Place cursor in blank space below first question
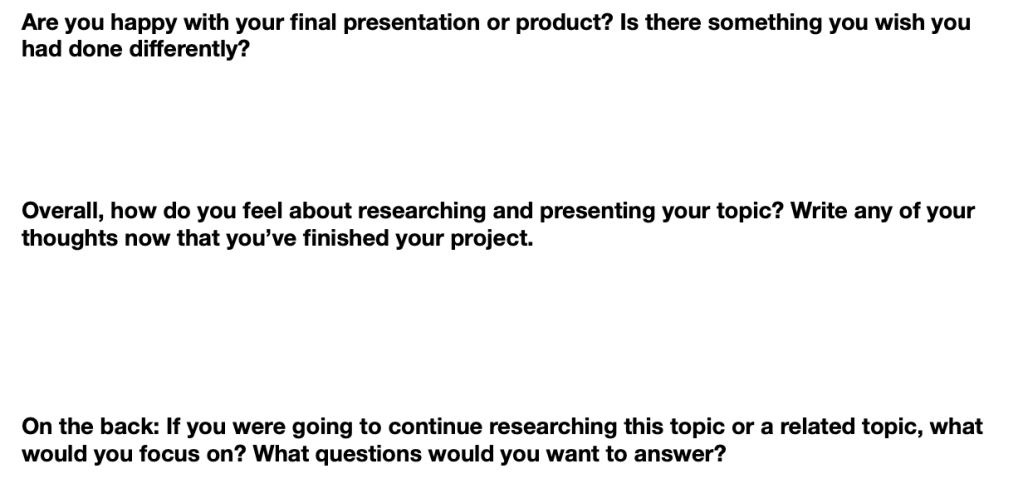 pyautogui.click(x=500, y=125)
